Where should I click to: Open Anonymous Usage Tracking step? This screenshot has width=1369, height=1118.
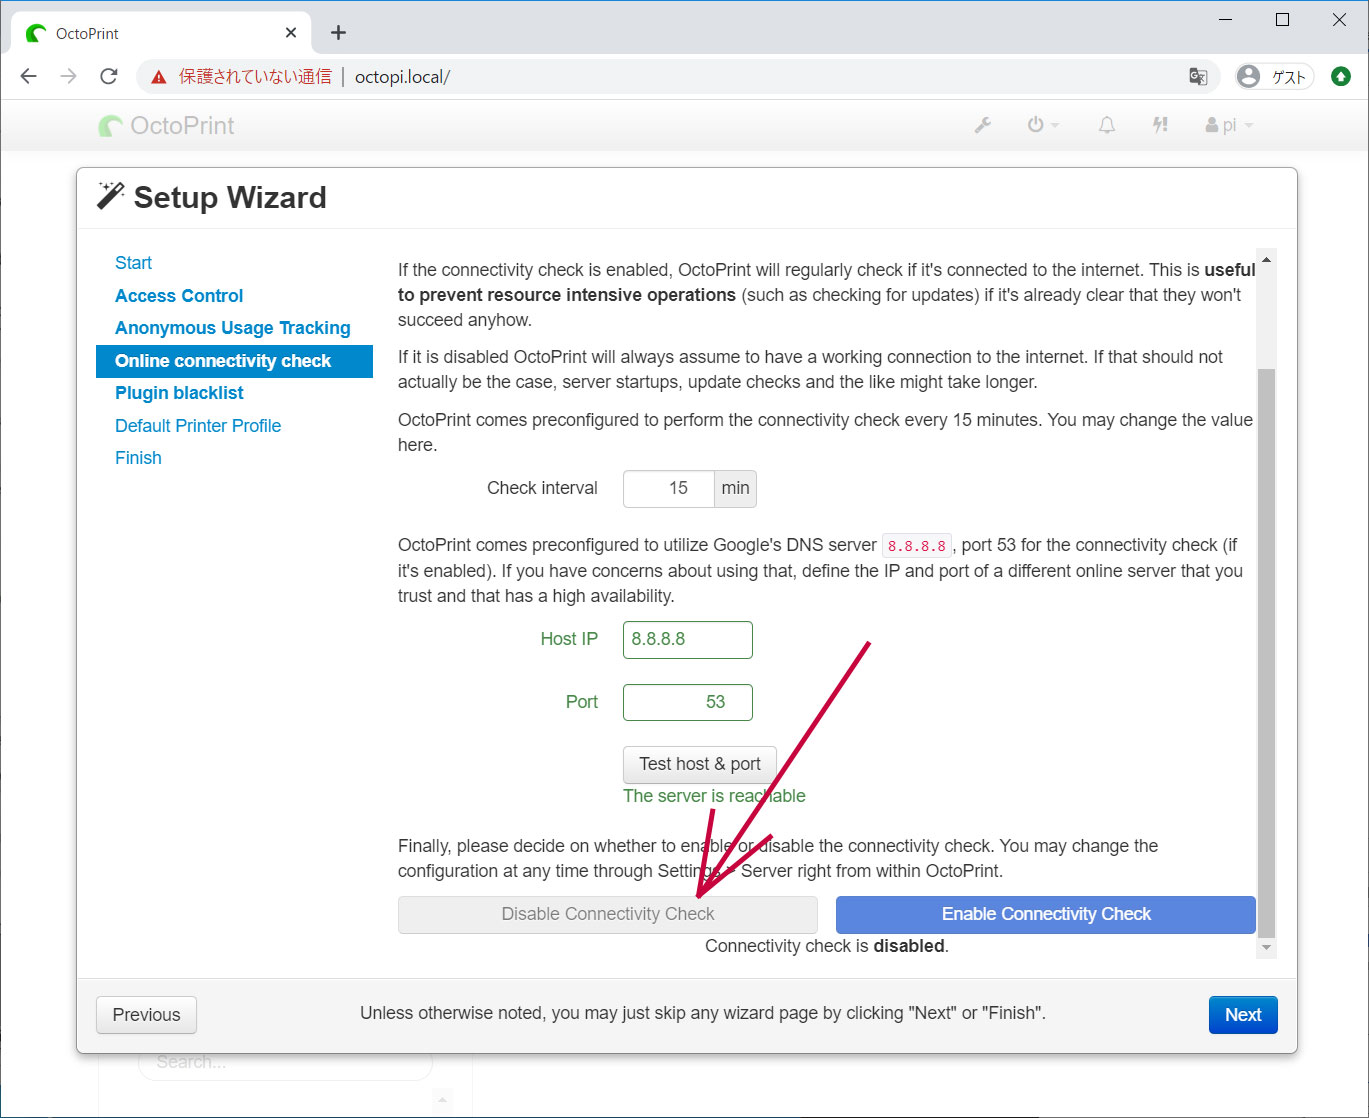point(233,328)
